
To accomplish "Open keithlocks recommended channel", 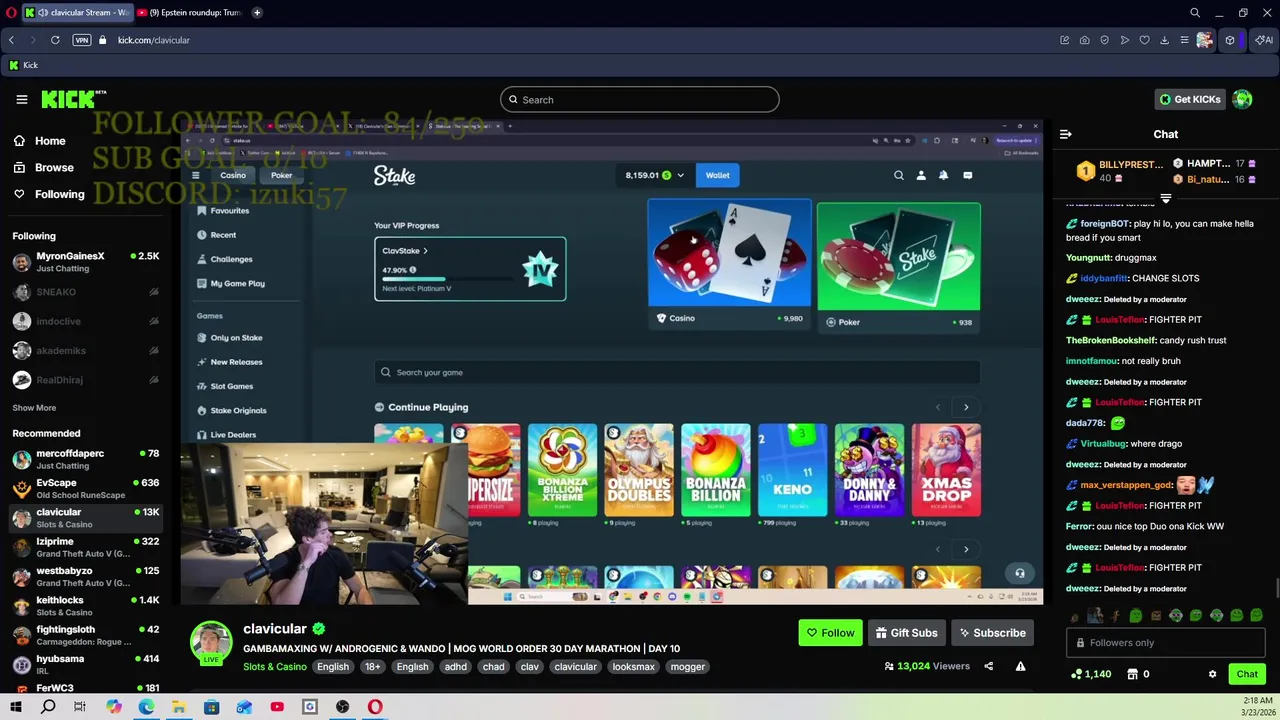I will [86, 606].
